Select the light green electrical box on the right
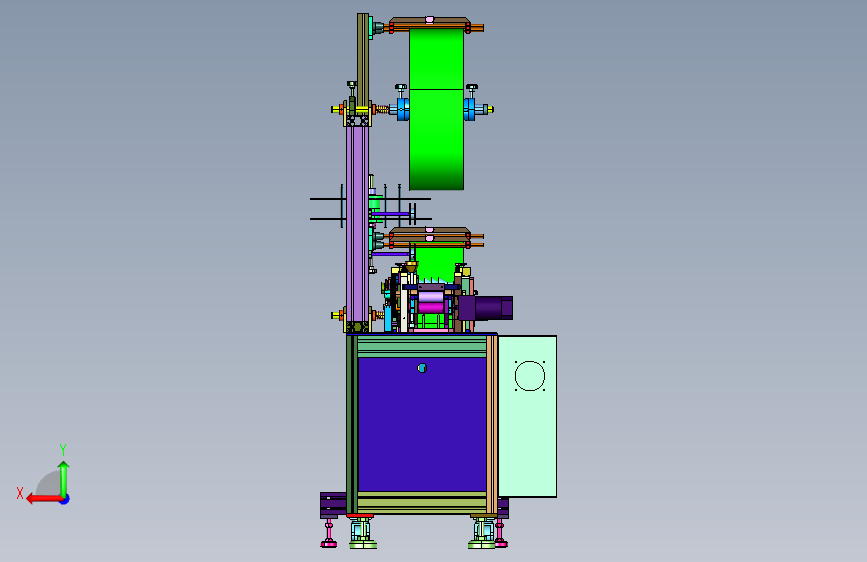867x562 pixels. [x=527, y=416]
